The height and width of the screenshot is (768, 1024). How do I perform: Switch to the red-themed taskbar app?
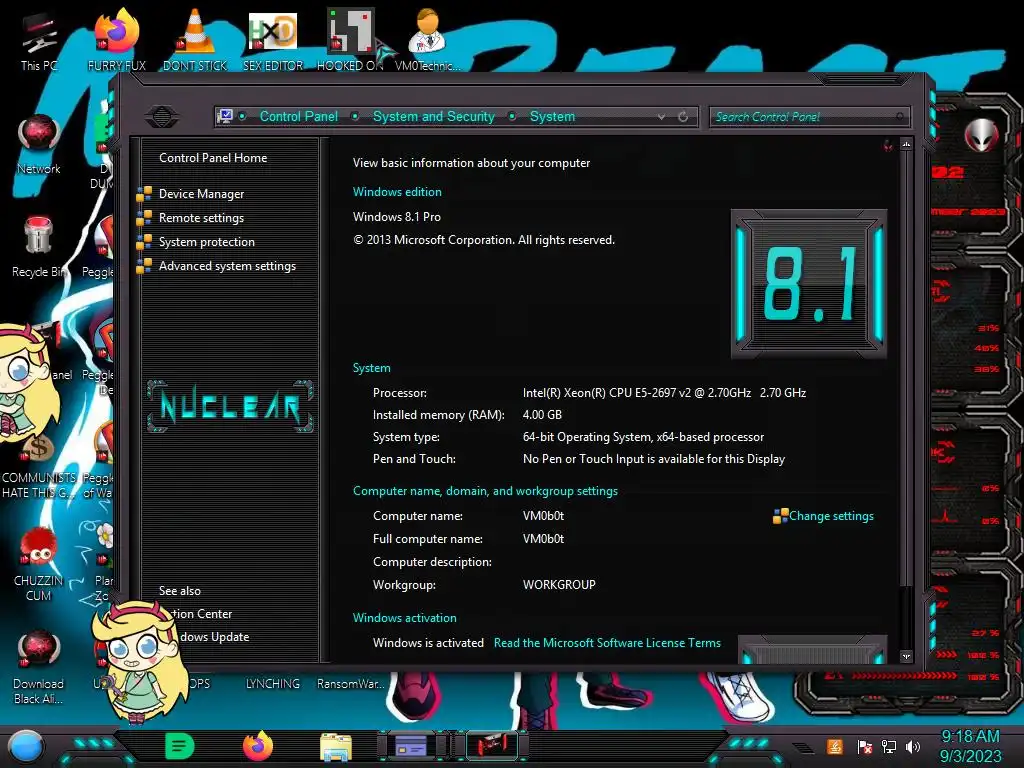[x=492, y=746]
